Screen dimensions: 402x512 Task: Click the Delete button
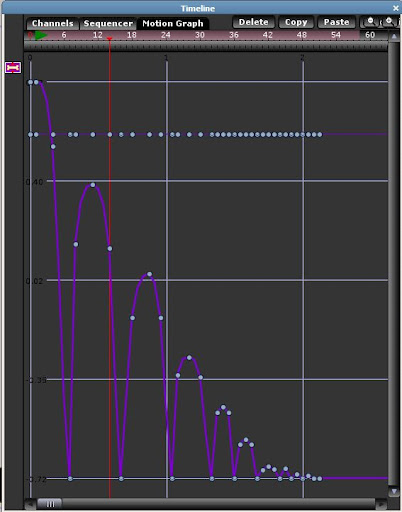pyautogui.click(x=253, y=22)
